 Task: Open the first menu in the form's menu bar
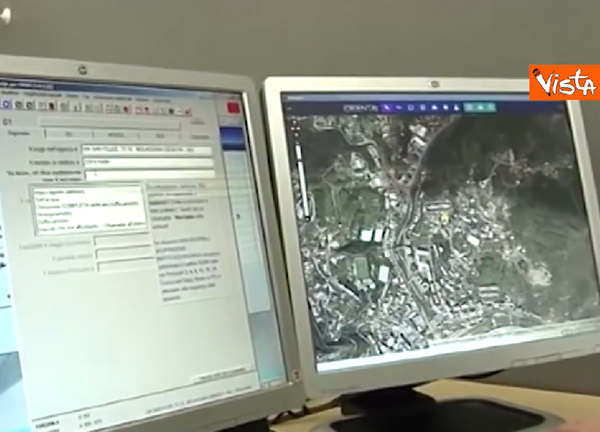coord(5,94)
